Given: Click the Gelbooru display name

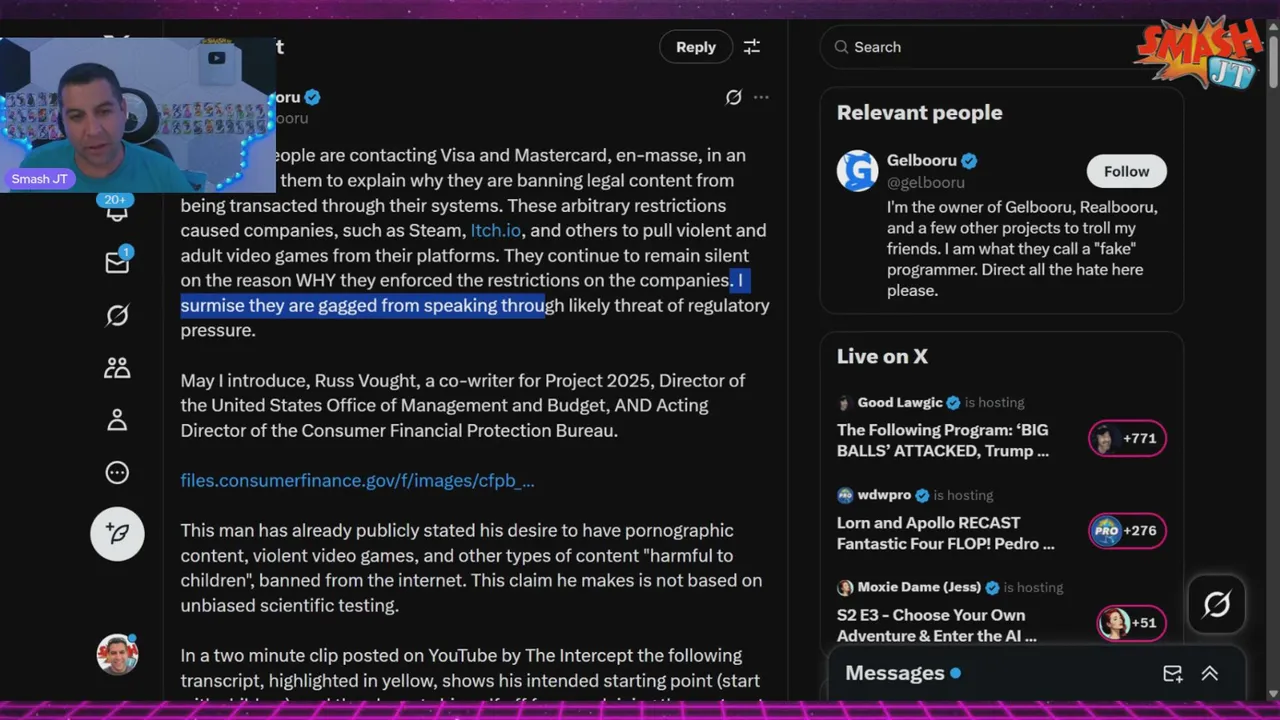Looking at the screenshot, I should [x=922, y=160].
